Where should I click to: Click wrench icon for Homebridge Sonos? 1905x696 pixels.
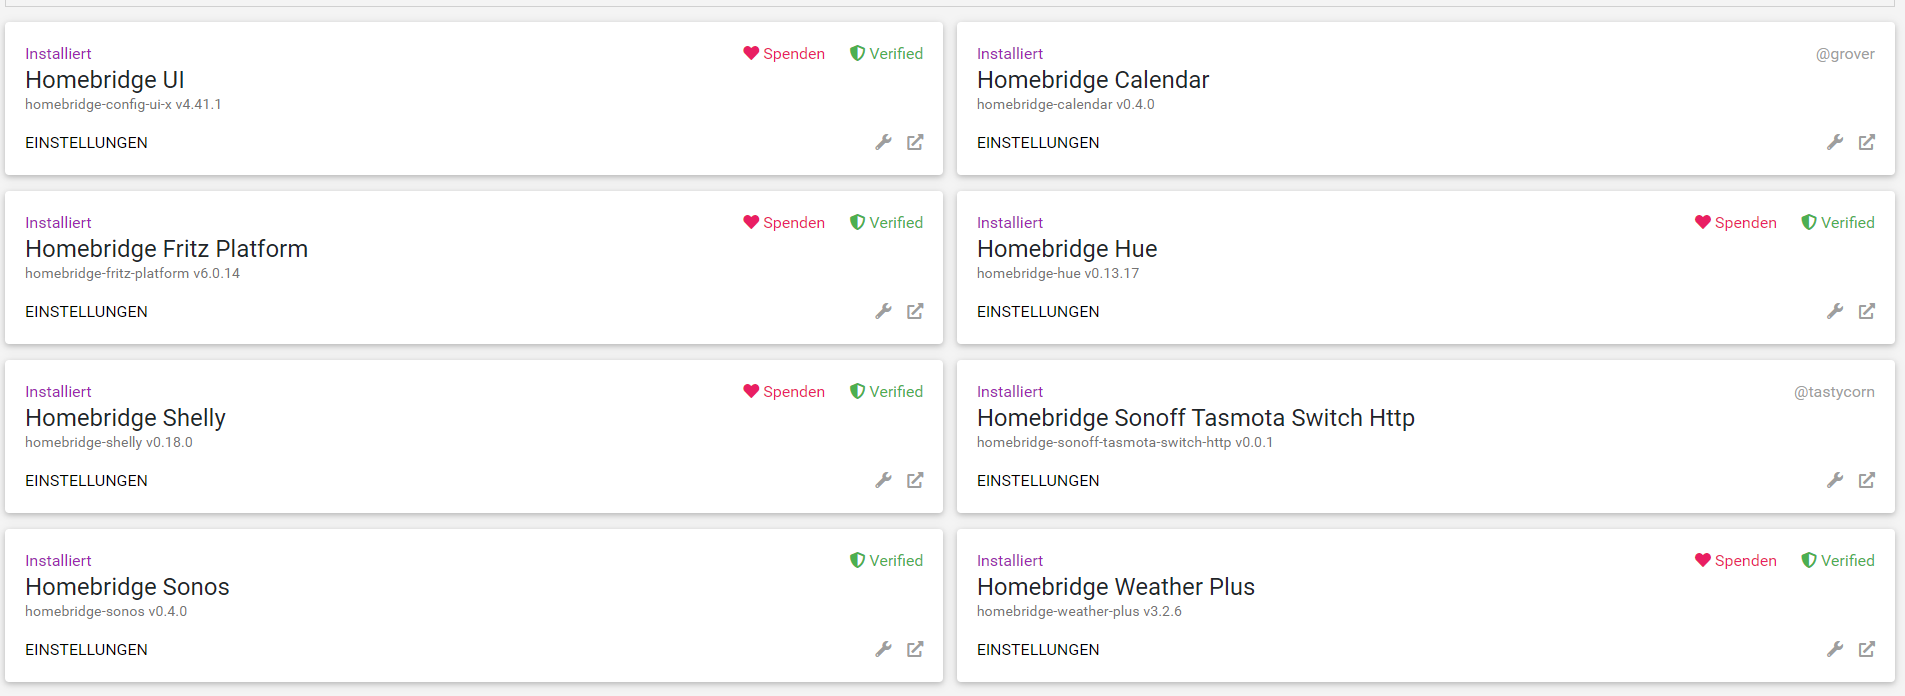click(883, 649)
